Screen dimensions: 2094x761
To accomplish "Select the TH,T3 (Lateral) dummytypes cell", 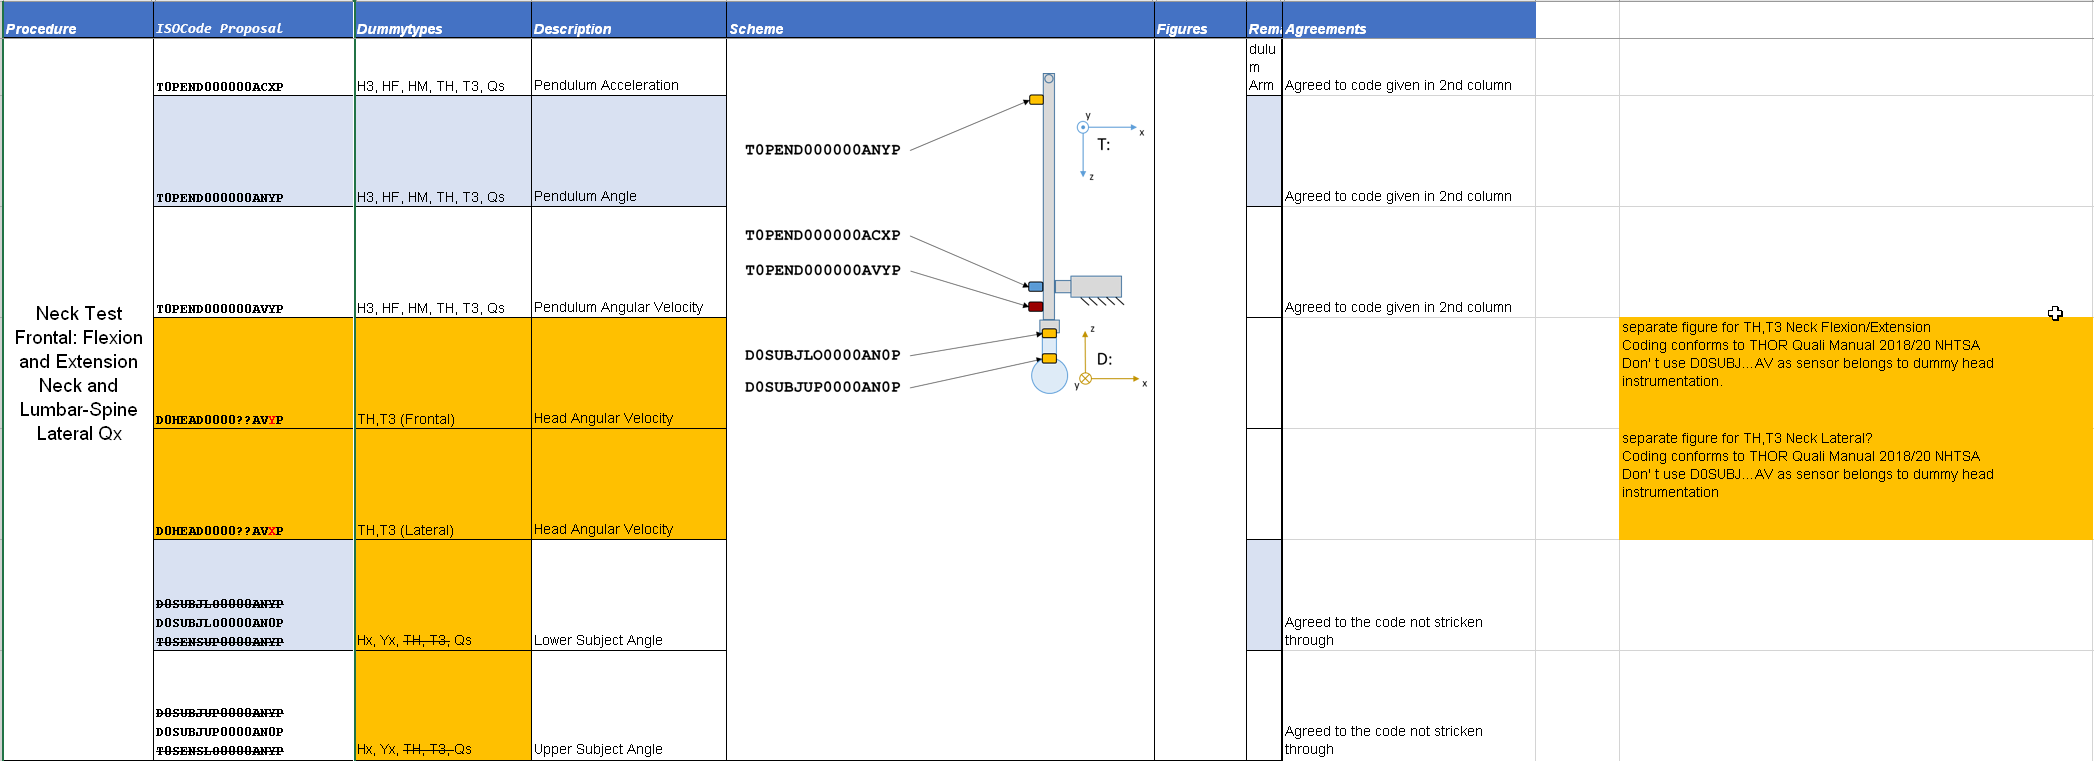I will (442, 485).
